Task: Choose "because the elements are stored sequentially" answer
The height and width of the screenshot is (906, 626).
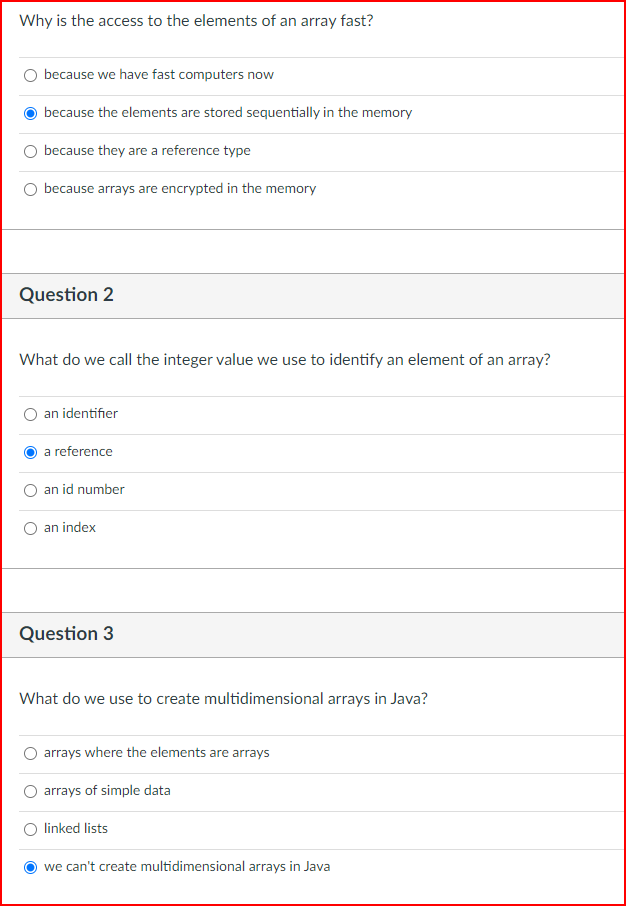Action: click(x=30, y=113)
